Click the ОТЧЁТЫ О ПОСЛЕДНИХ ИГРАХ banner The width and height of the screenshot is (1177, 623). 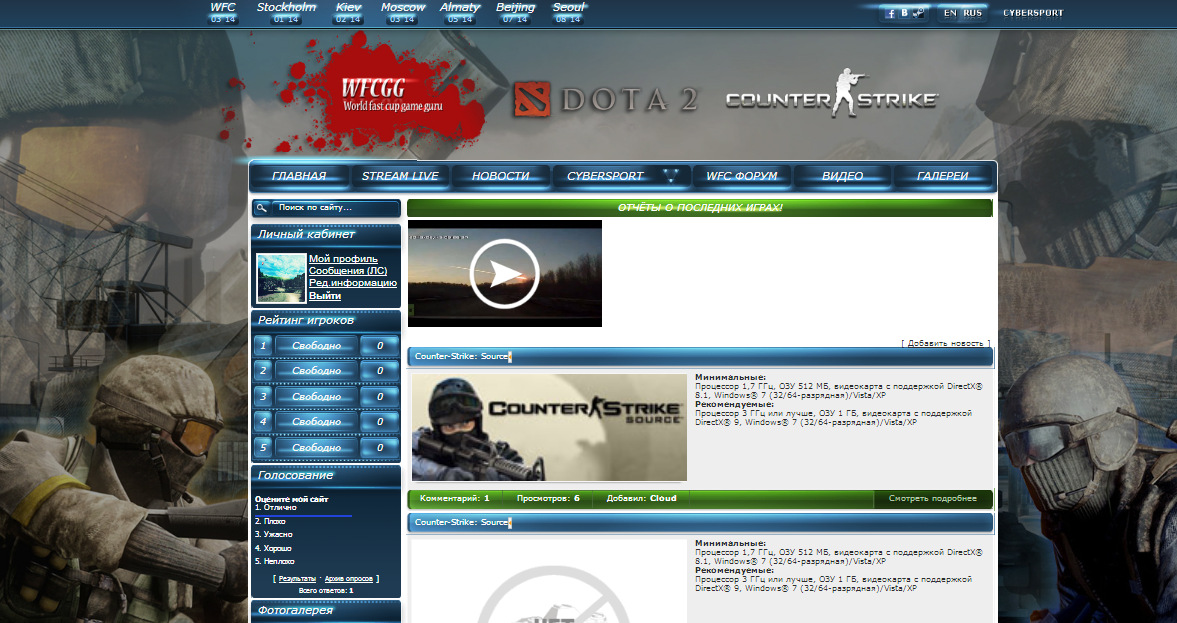pos(700,208)
